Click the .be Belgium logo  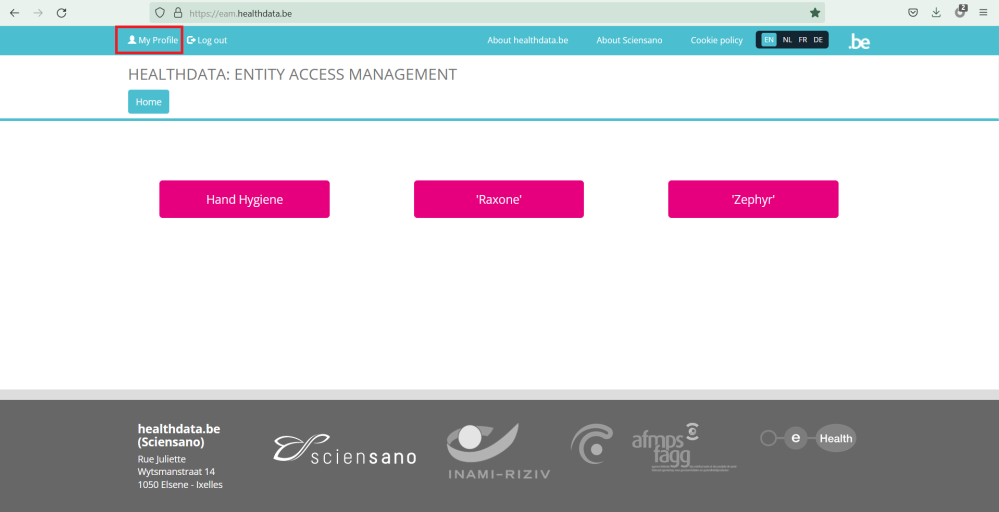click(x=858, y=41)
